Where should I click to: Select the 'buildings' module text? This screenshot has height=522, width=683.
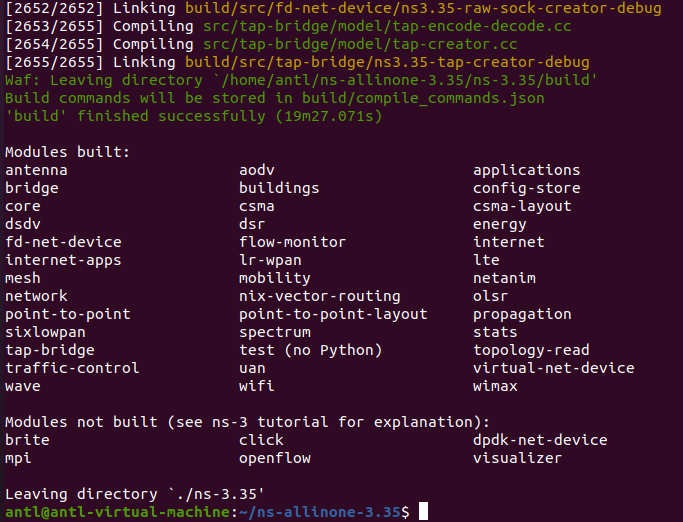click(279, 188)
